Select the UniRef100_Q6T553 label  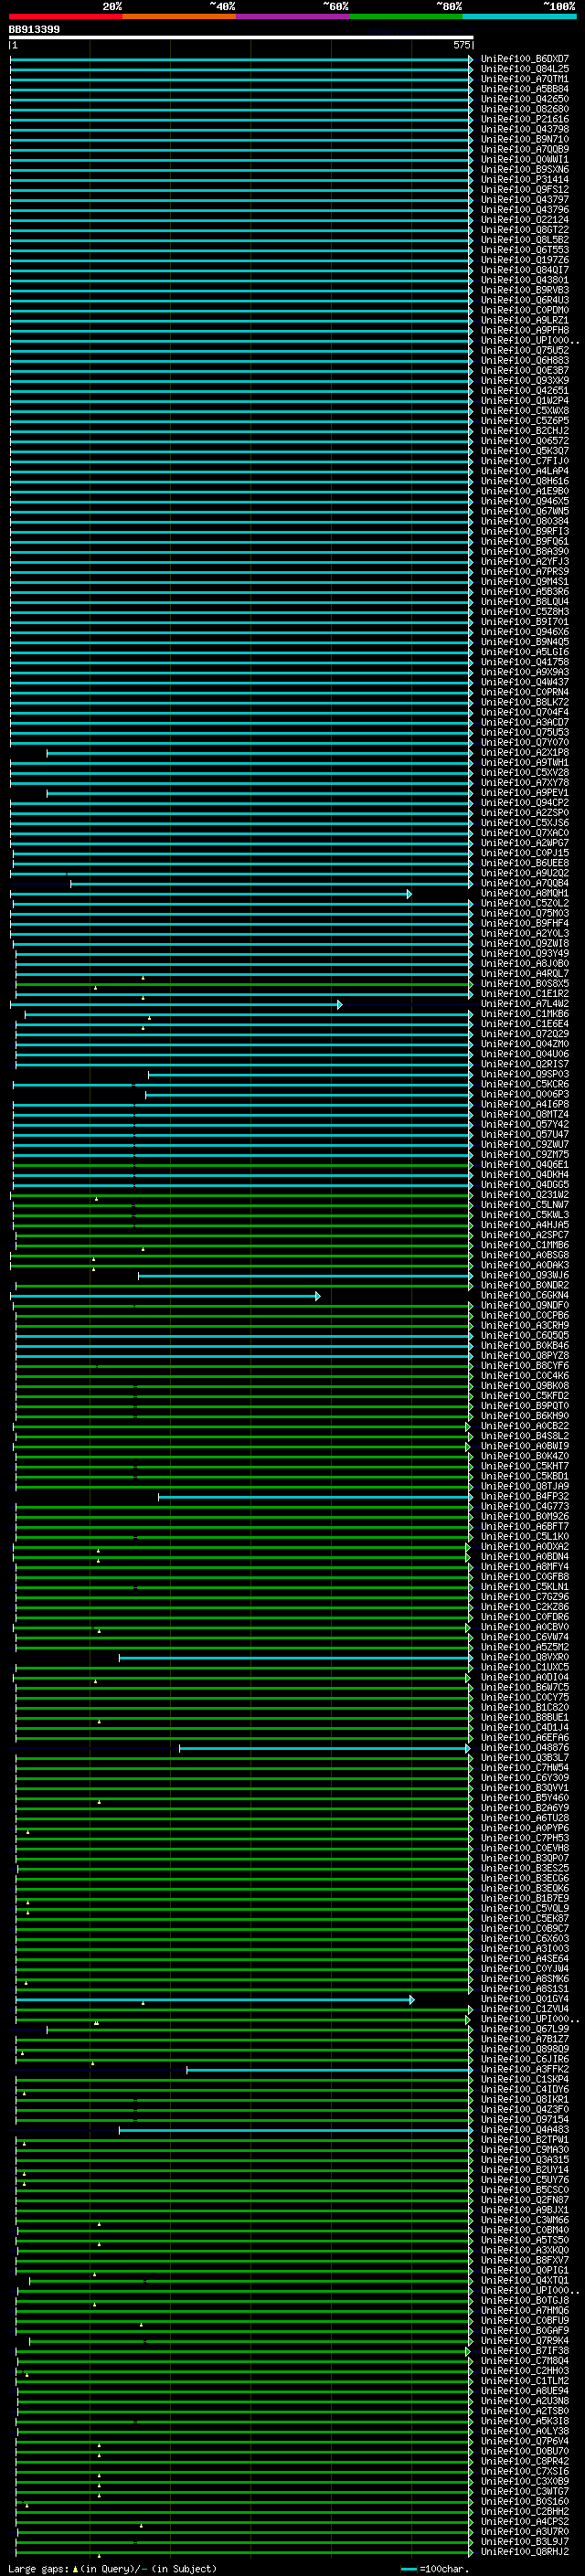click(525, 250)
